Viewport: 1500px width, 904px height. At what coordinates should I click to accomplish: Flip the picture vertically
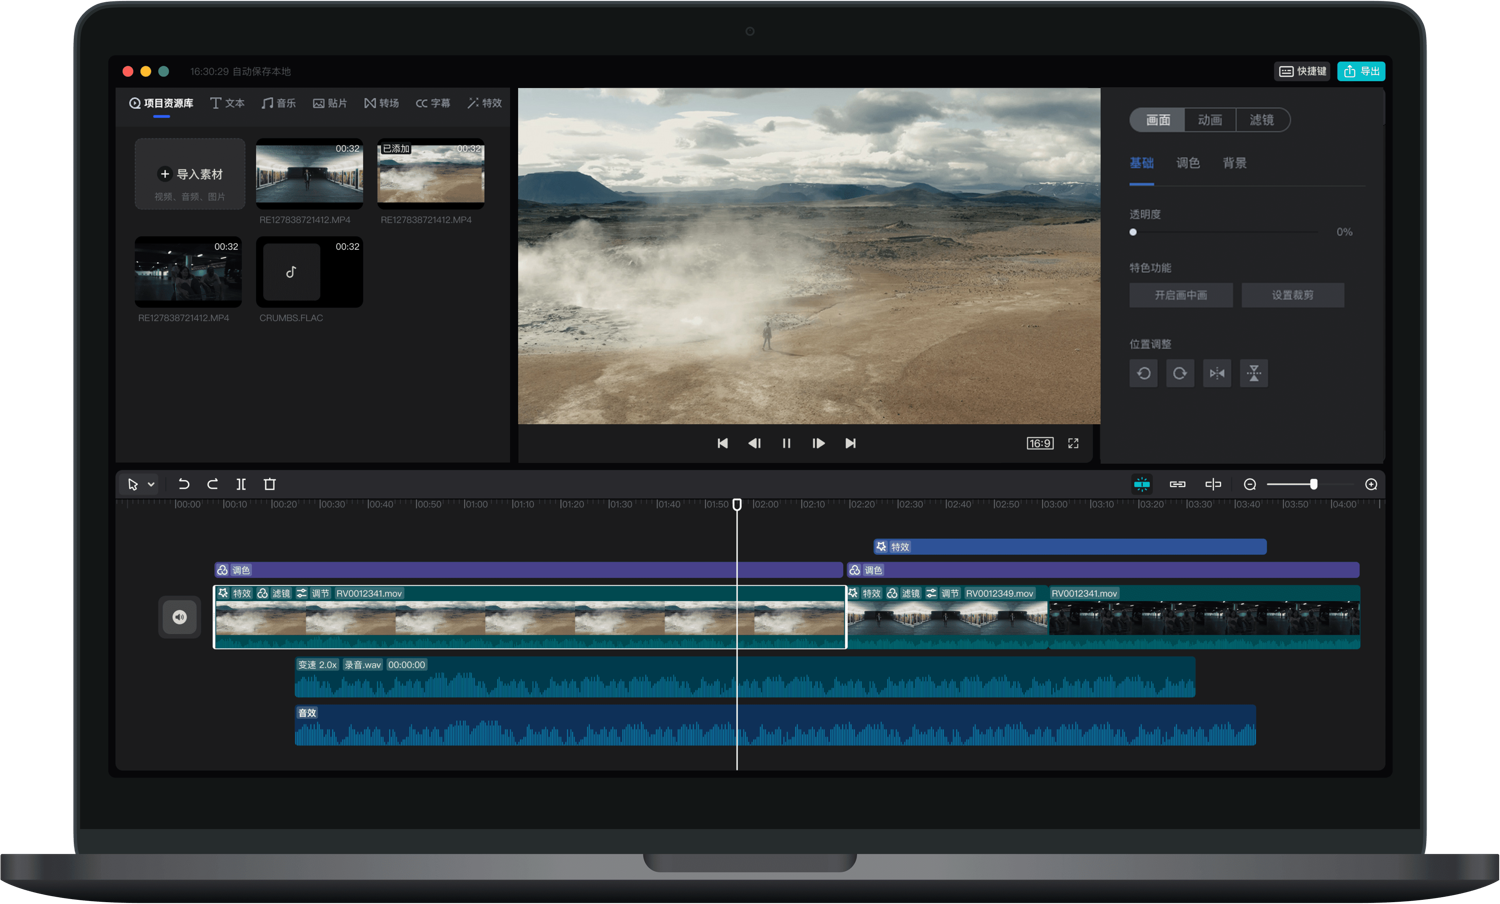click(x=1254, y=373)
